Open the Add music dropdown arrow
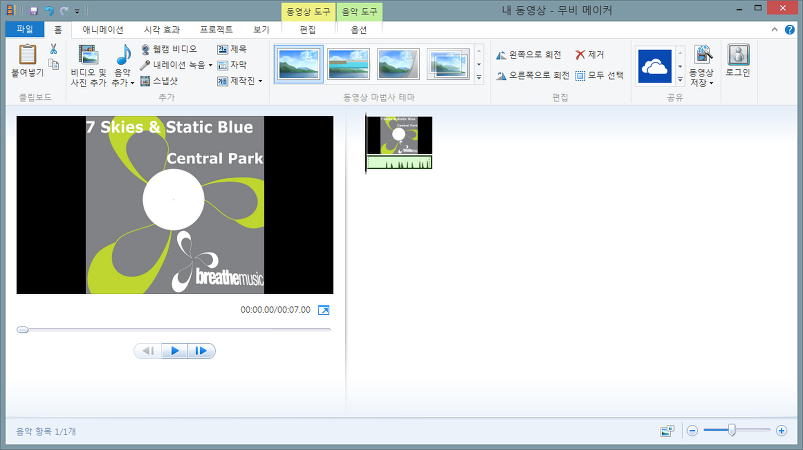Screen dimensions: 803x450 [132, 83]
